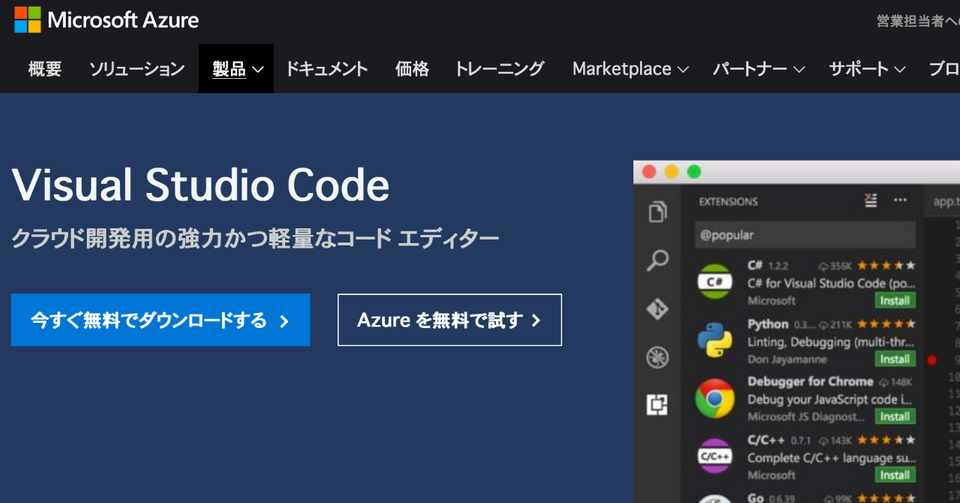
Task: Select 'Complete C/C++ language su...' description
Action: [831, 458]
